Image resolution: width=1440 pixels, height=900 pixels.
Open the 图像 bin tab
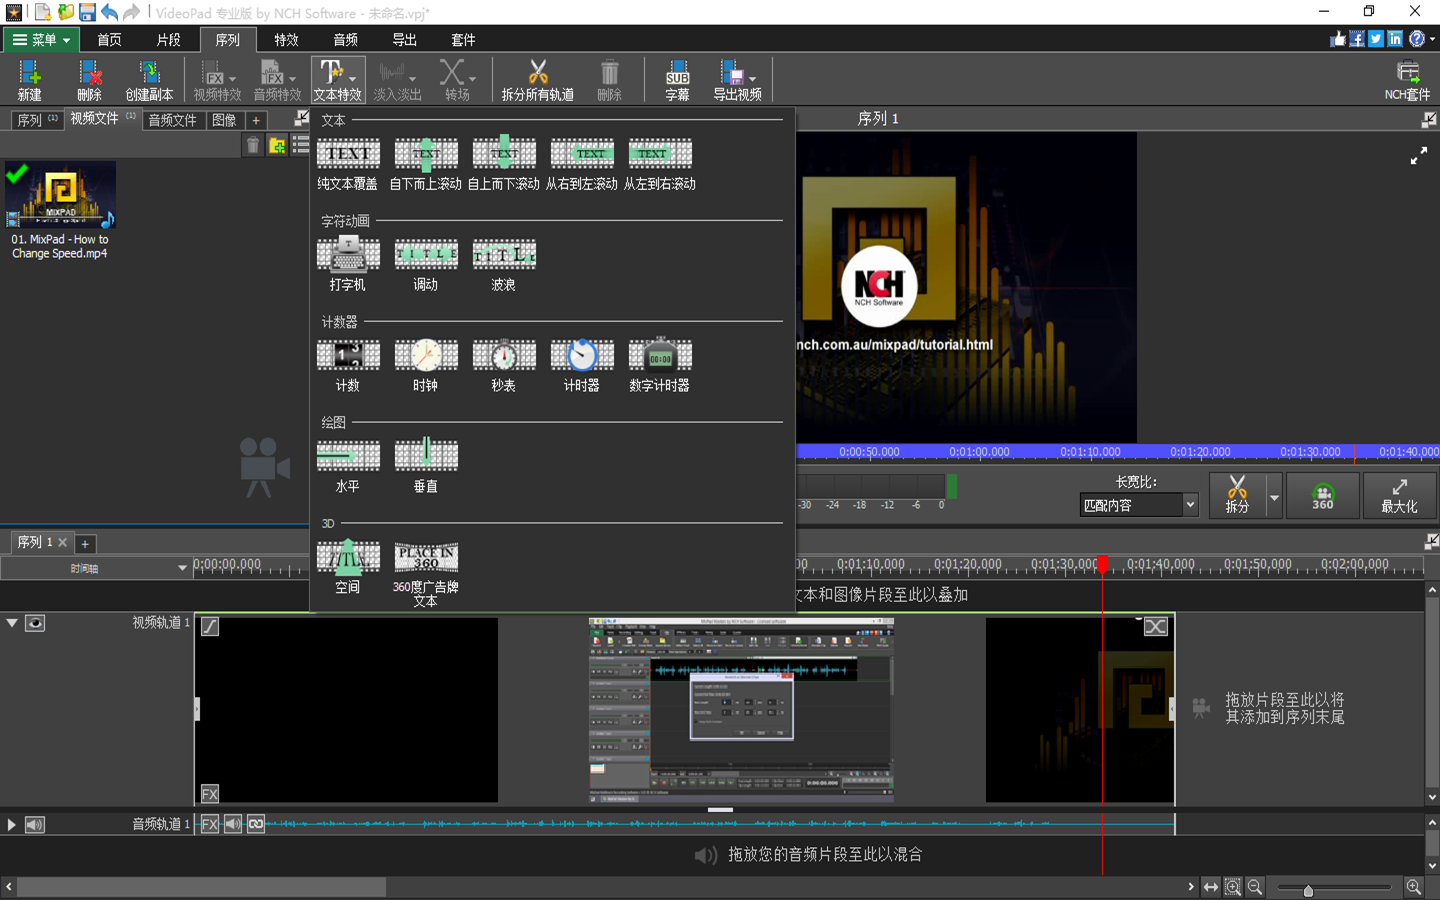pyautogui.click(x=224, y=120)
